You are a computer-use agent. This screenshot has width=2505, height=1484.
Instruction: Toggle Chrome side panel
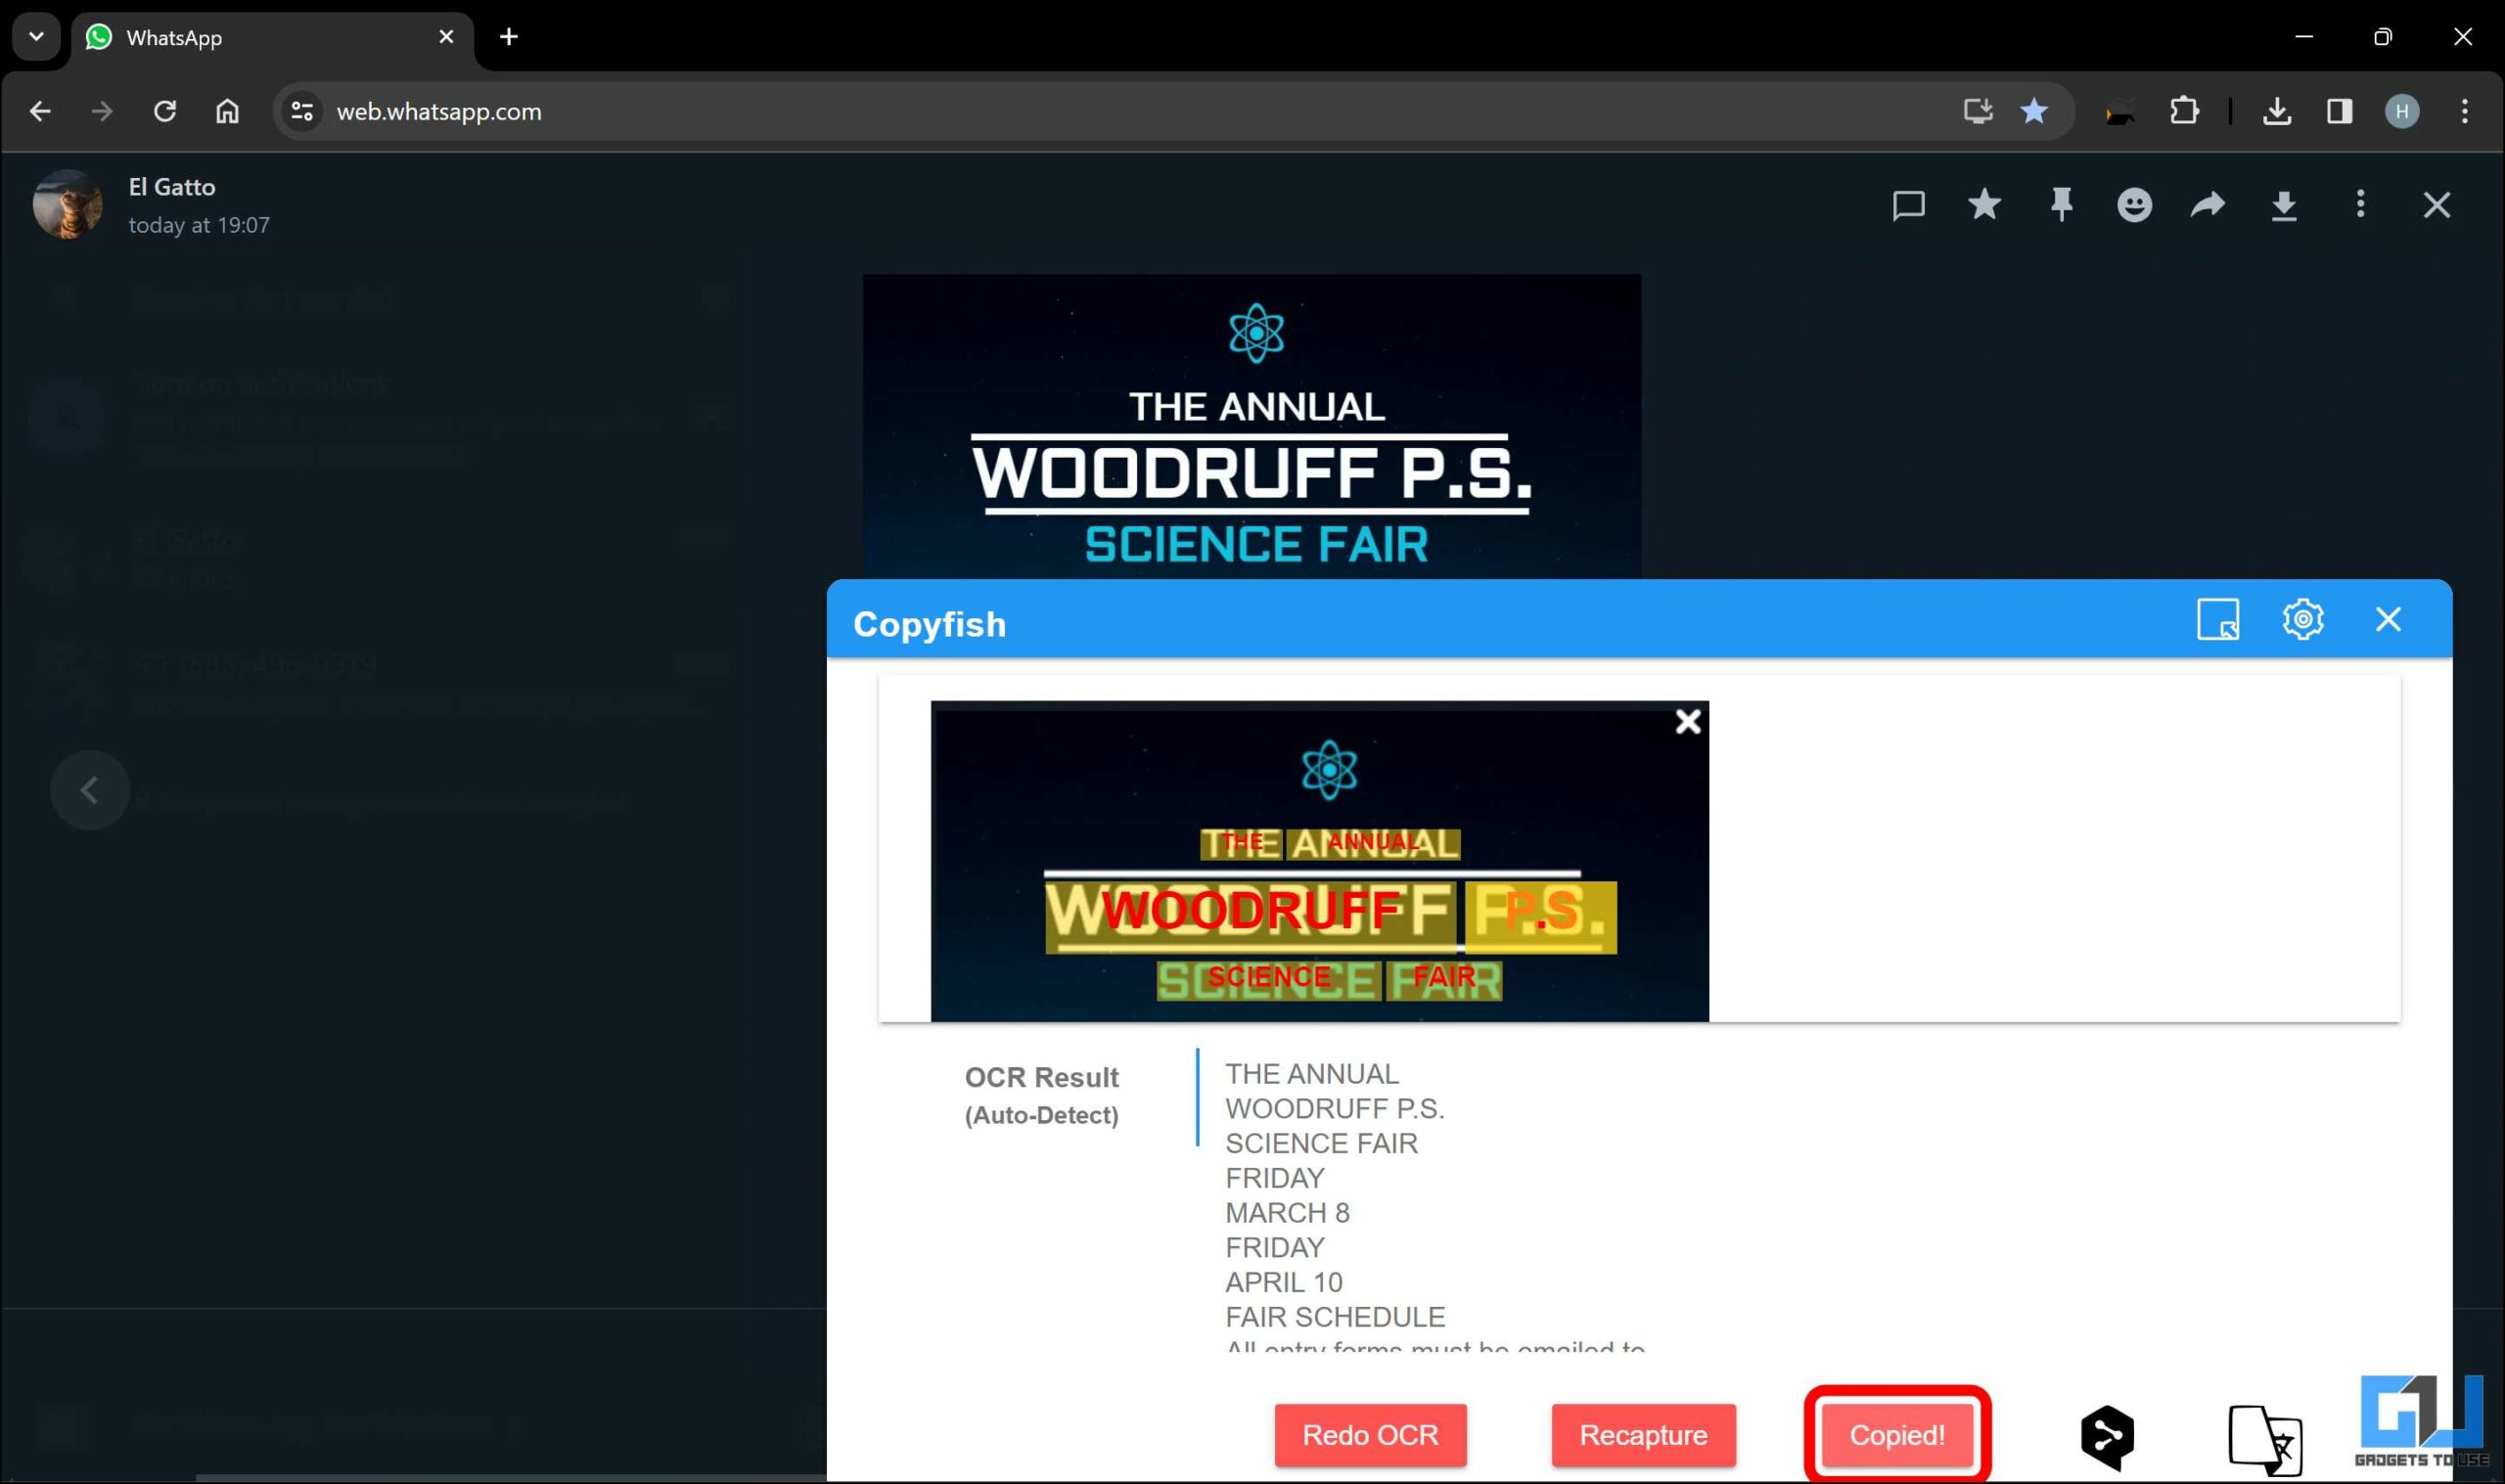(2339, 111)
